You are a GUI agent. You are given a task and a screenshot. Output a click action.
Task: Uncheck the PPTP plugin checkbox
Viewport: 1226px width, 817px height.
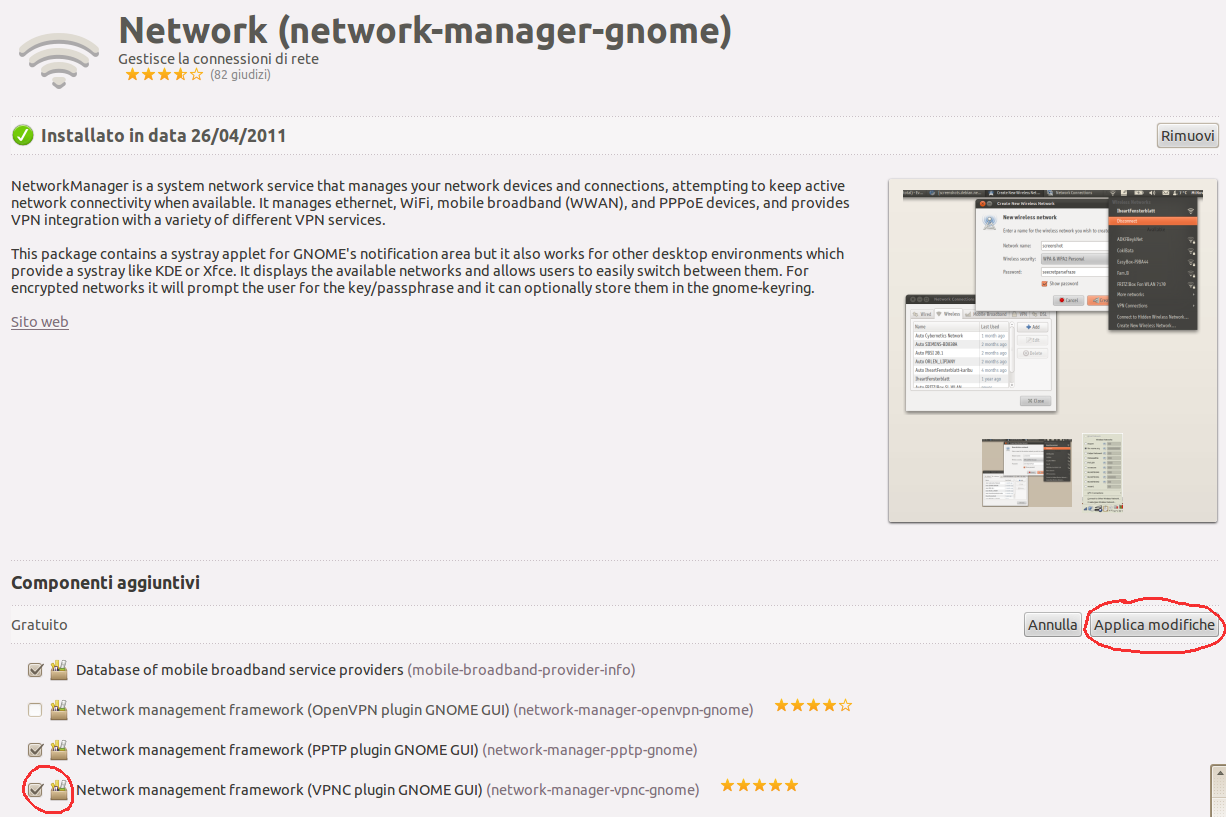pyautogui.click(x=36, y=750)
